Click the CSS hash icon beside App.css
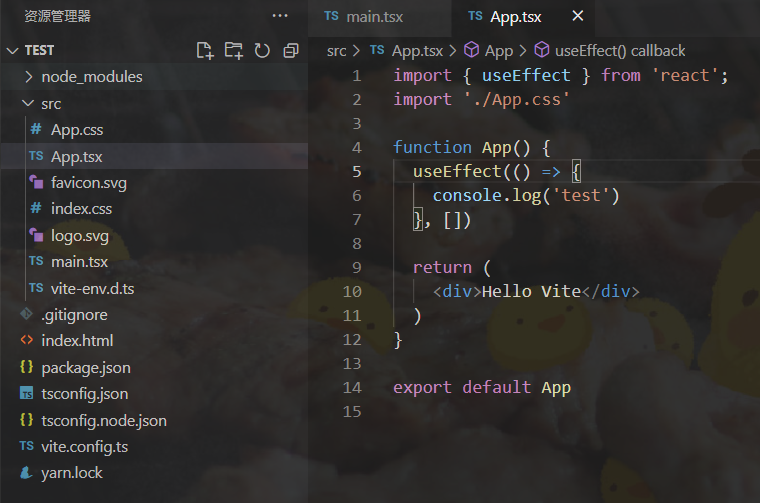760x503 pixels. 36,129
